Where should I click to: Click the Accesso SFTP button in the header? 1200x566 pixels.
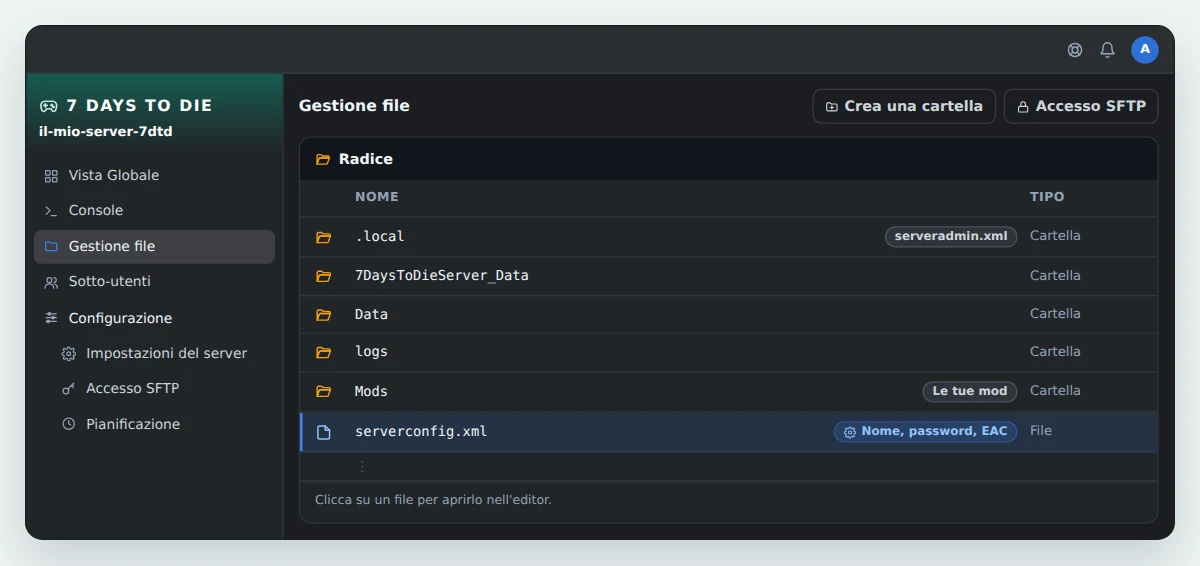pyautogui.click(x=1081, y=106)
